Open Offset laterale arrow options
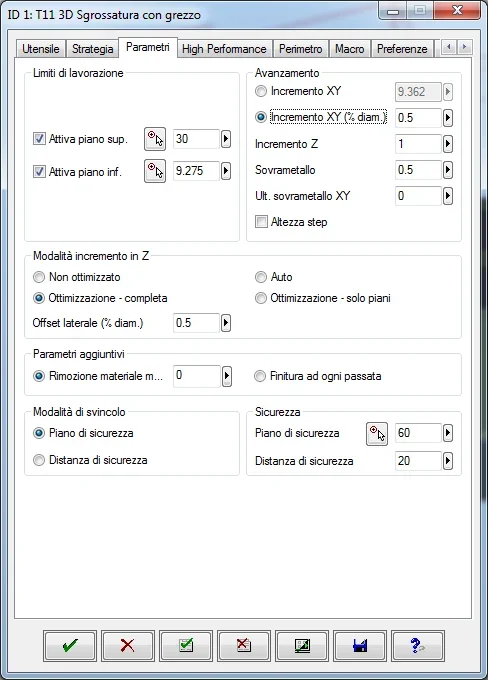This screenshot has width=488, height=680. (x=226, y=323)
